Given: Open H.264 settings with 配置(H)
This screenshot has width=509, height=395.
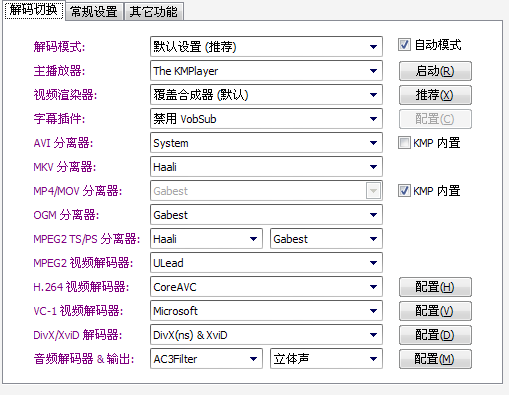Looking at the screenshot, I should pyautogui.click(x=435, y=287).
